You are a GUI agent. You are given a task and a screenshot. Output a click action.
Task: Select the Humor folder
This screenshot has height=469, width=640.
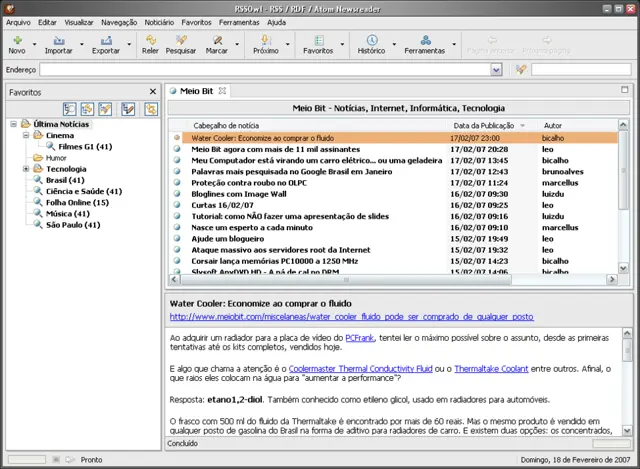(56, 158)
